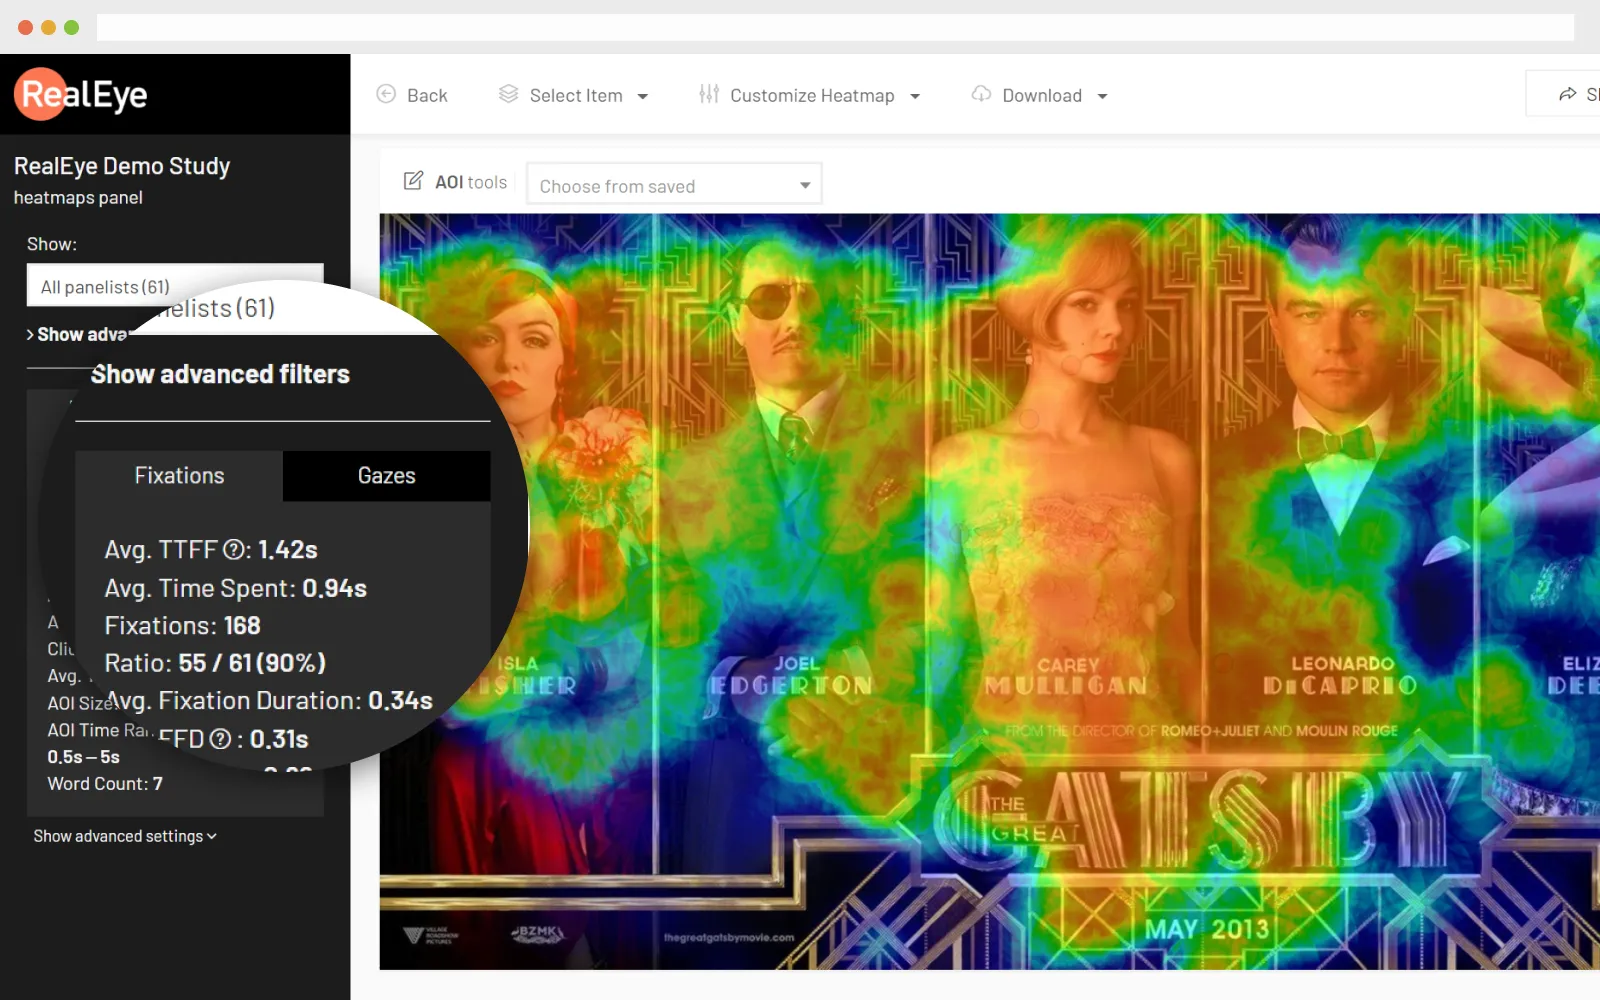Expand 'Show advanced settings'
The image size is (1600, 1000).
[125, 836]
